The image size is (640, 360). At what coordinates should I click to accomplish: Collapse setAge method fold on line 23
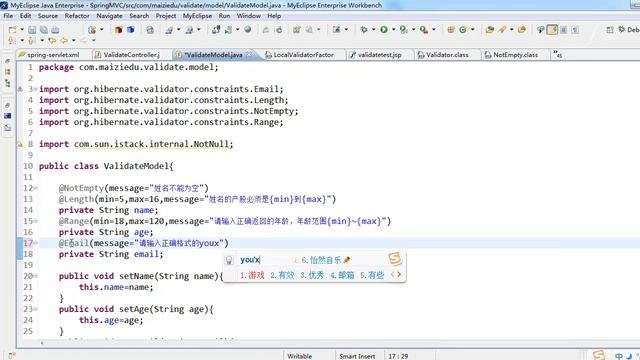tap(35, 309)
